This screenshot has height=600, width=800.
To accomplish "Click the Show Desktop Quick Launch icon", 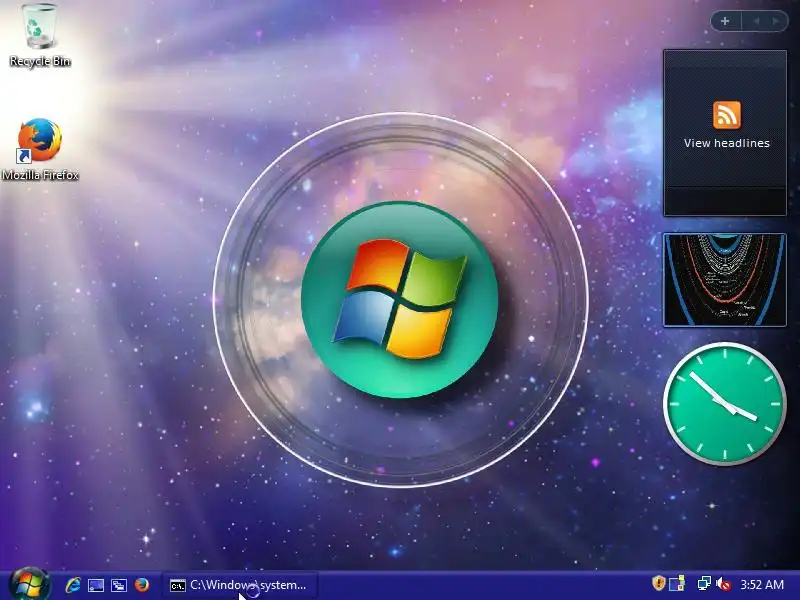I will (x=96, y=585).
